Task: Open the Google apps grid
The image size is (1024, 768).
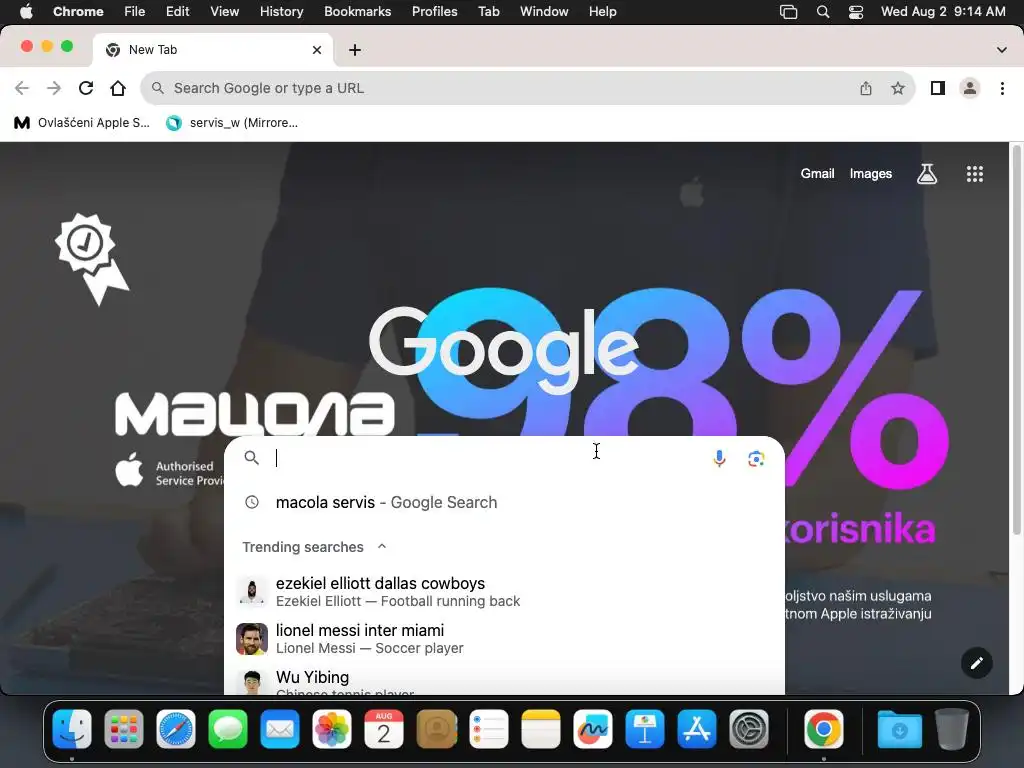Action: [974, 174]
